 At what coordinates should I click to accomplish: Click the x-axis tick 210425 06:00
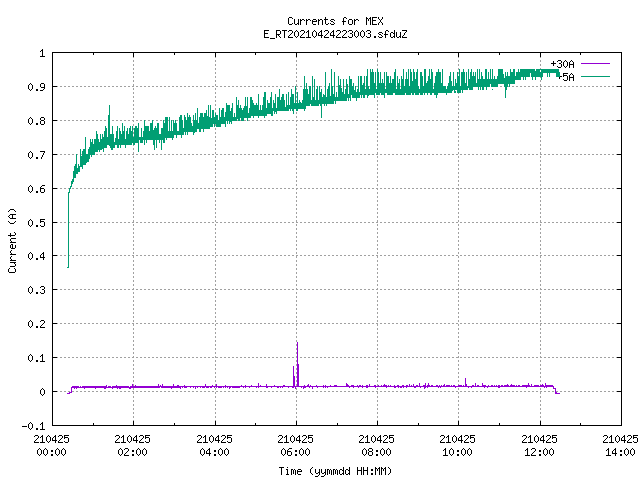point(296,446)
